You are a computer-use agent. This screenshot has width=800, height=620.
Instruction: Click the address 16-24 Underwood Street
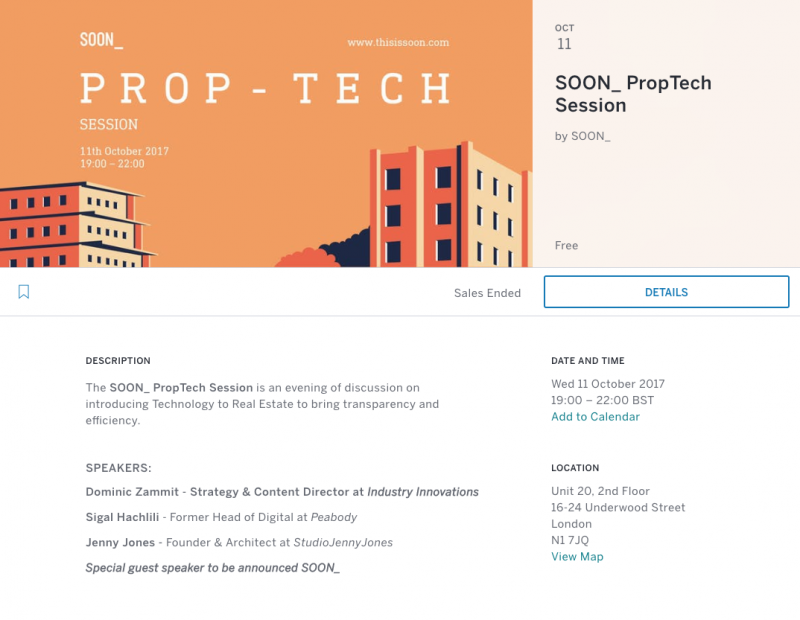[617, 507]
